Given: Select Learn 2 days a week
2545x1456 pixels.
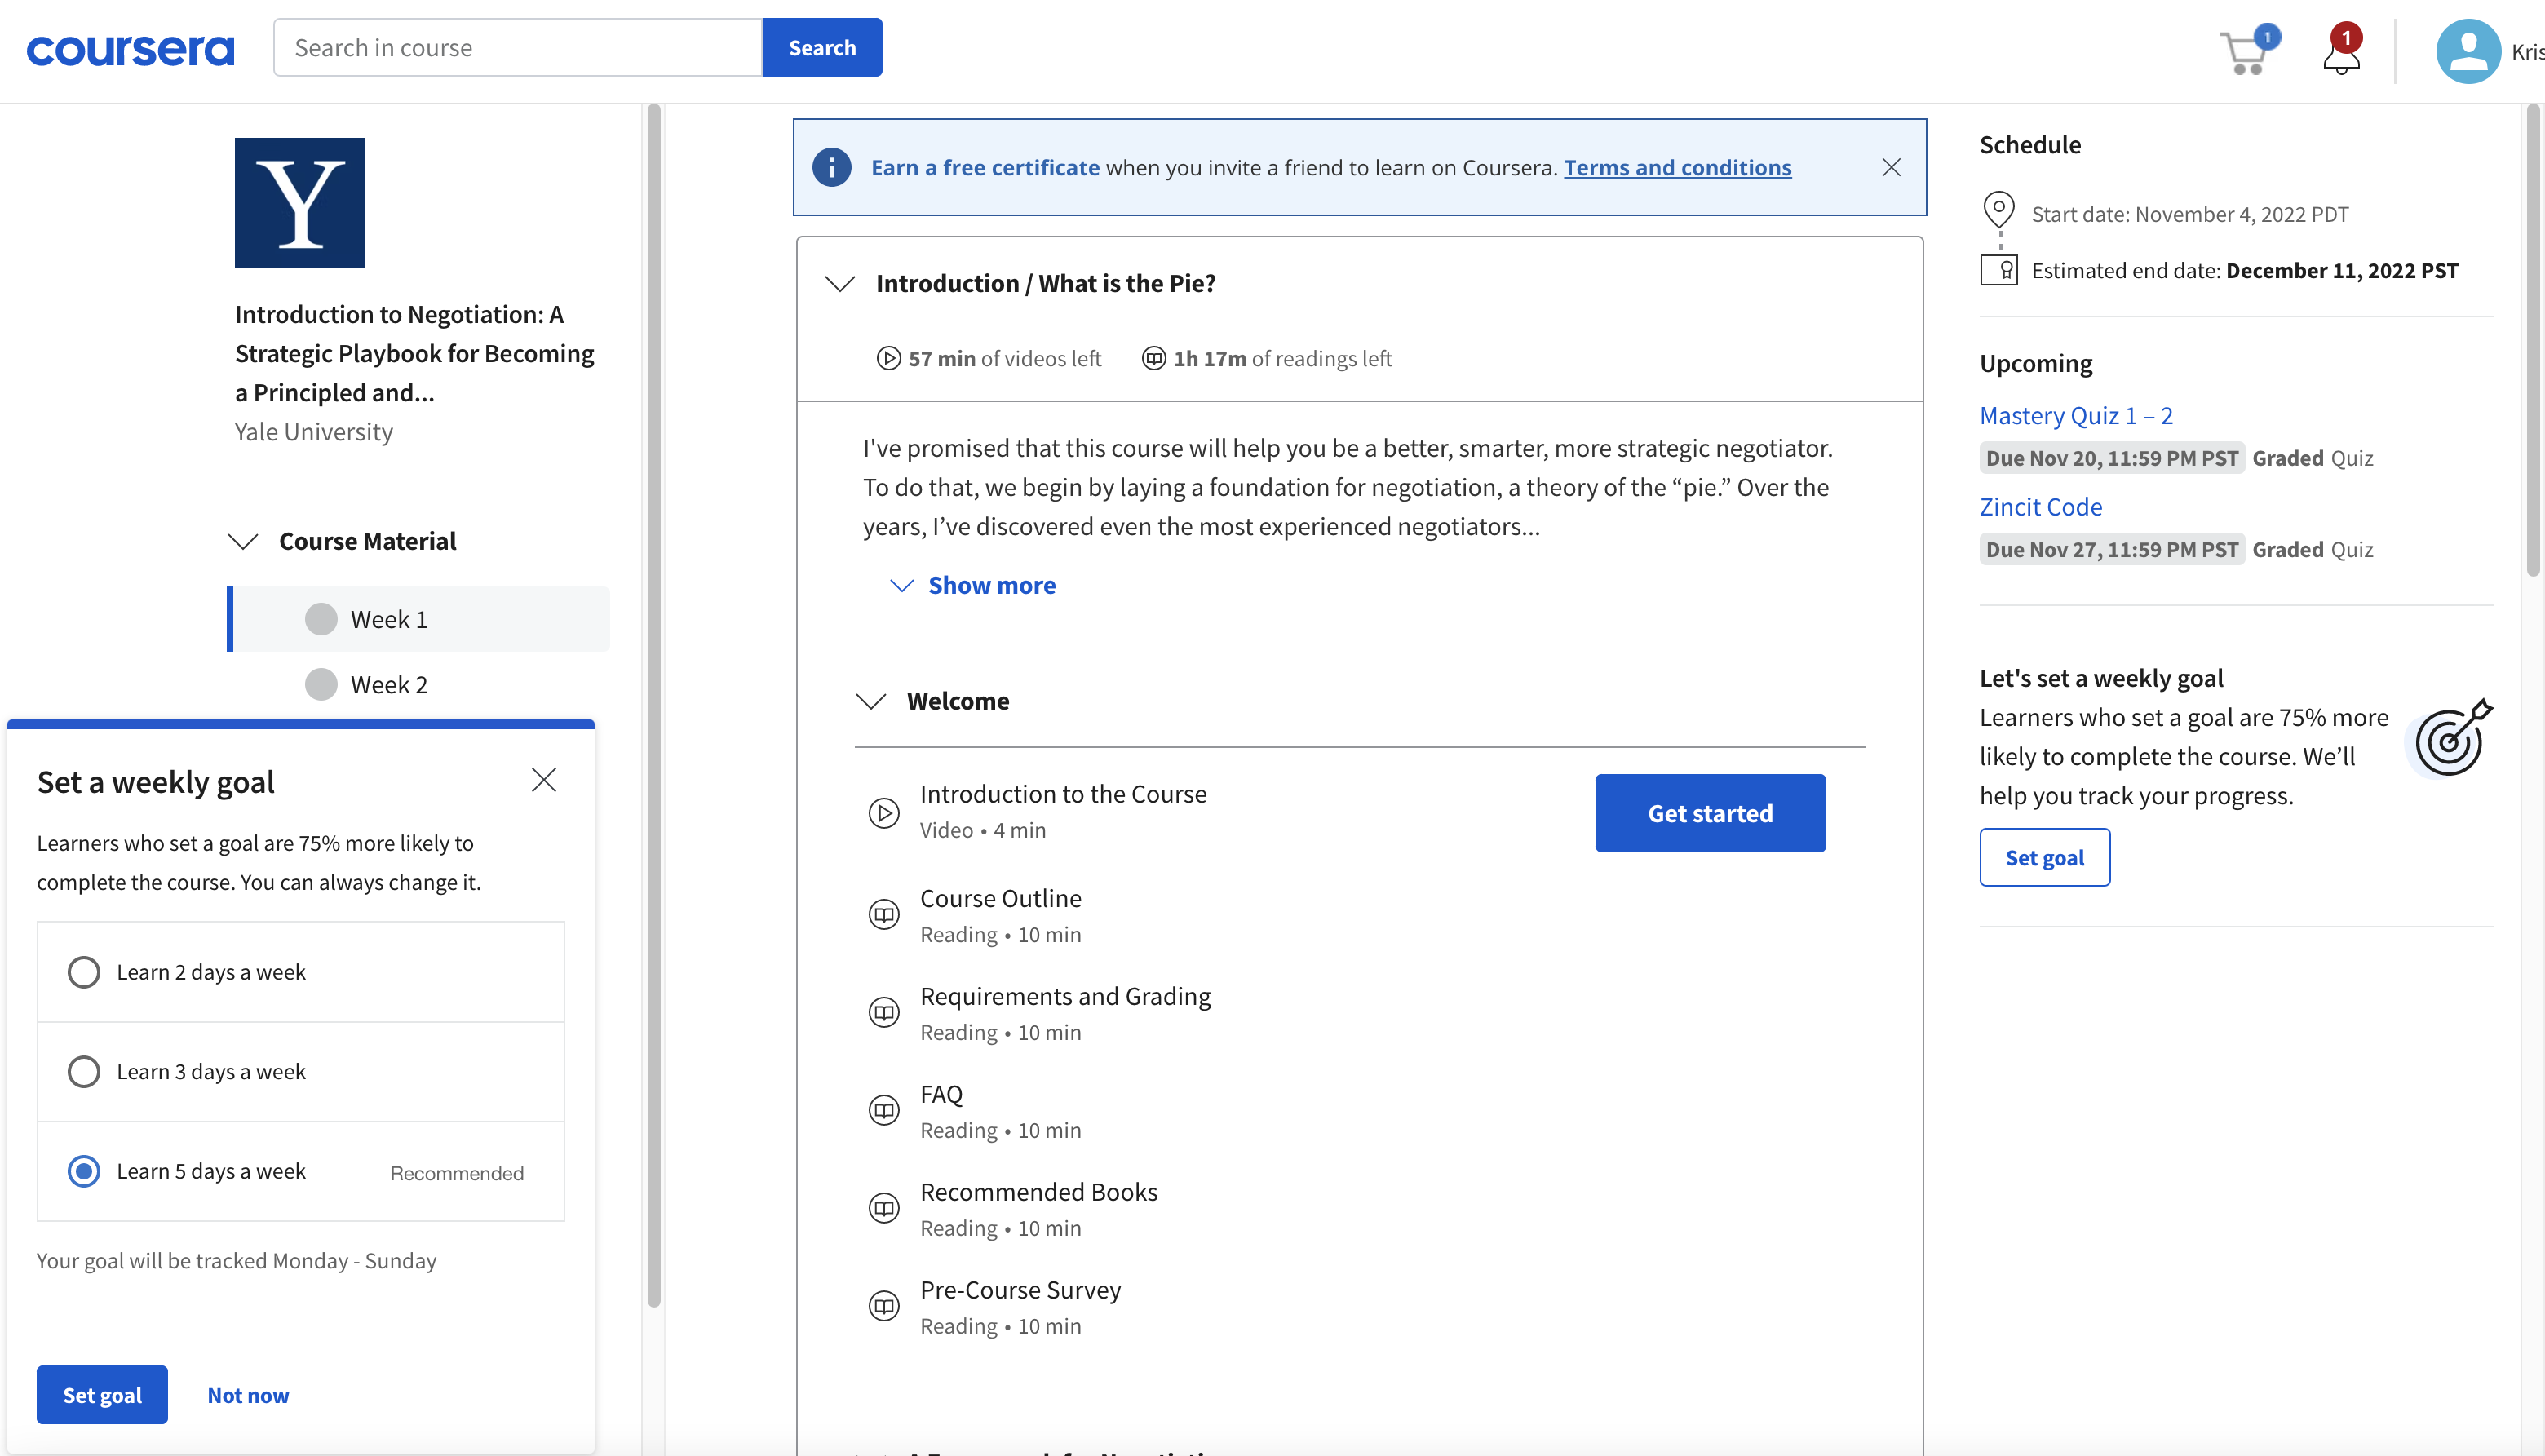Looking at the screenshot, I should pos(84,972).
